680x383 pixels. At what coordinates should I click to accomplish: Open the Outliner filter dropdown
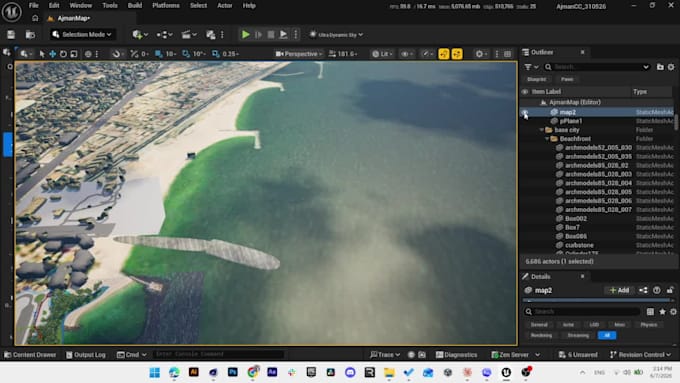[531, 67]
